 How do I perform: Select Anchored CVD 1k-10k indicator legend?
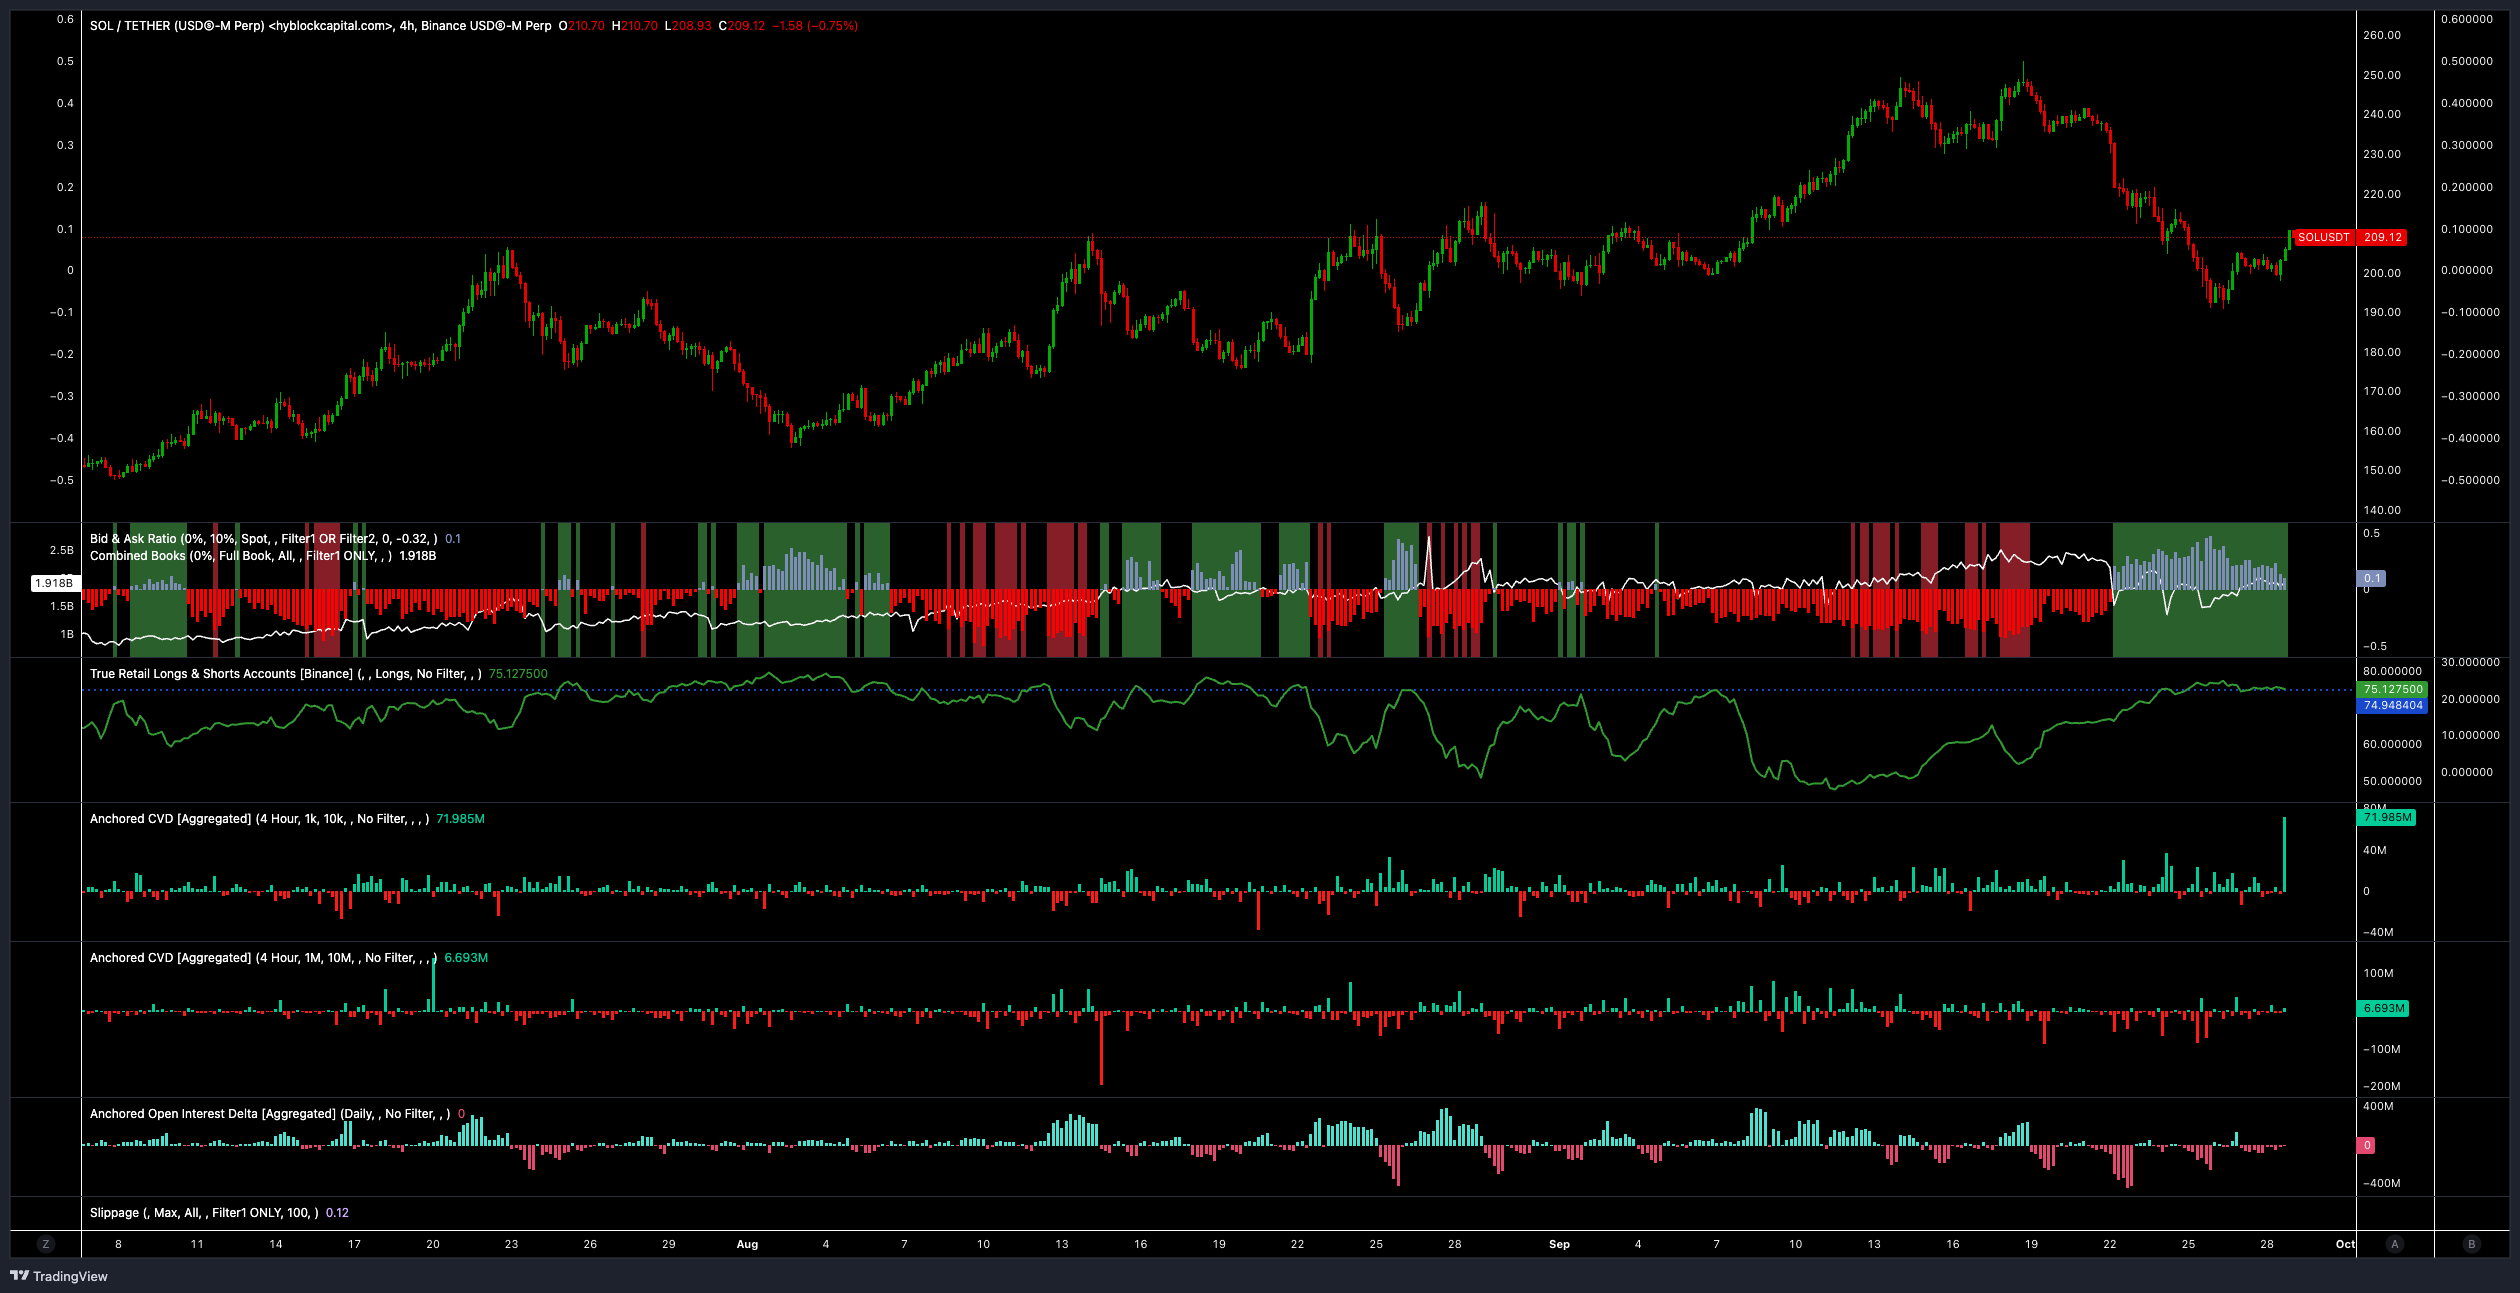click(259, 819)
